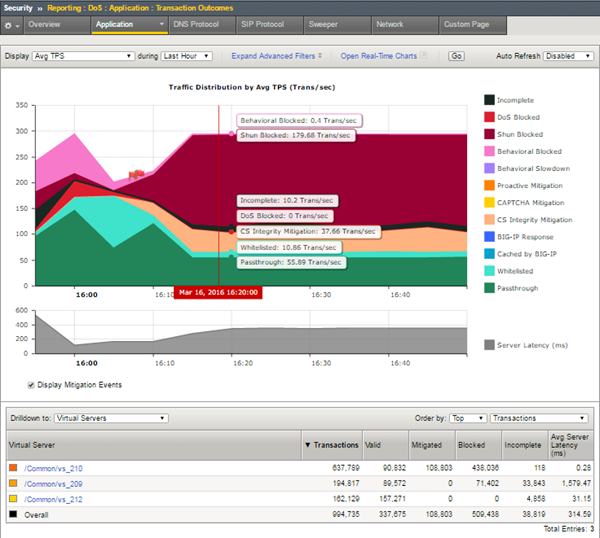Sort table by Transactions column header
Viewport: 600px width, 538px height.
tap(330, 443)
